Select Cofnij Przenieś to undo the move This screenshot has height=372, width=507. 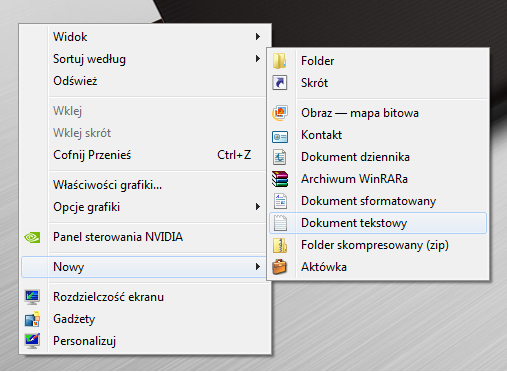[145, 155]
